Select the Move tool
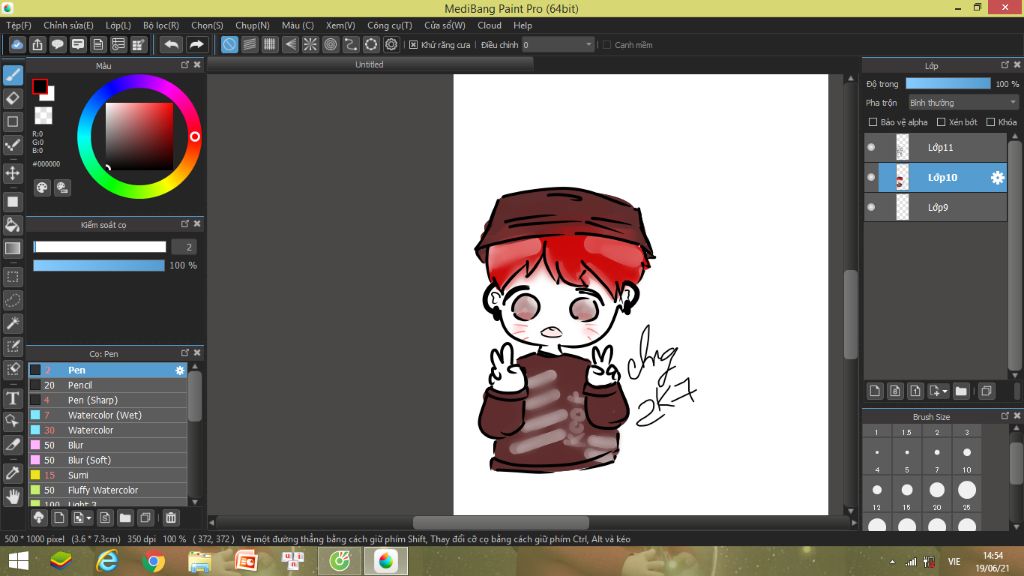 (x=13, y=173)
